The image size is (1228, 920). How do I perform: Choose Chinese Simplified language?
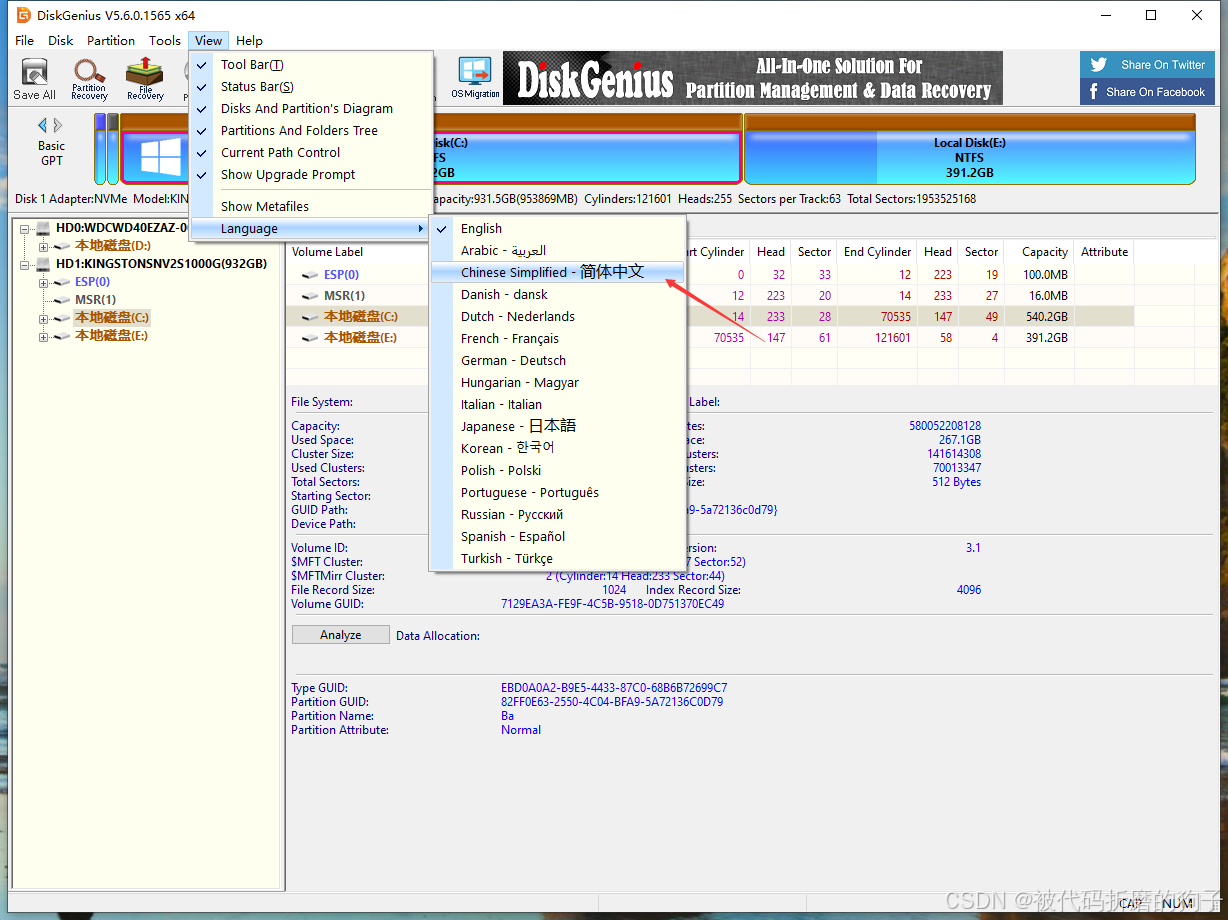click(558, 272)
